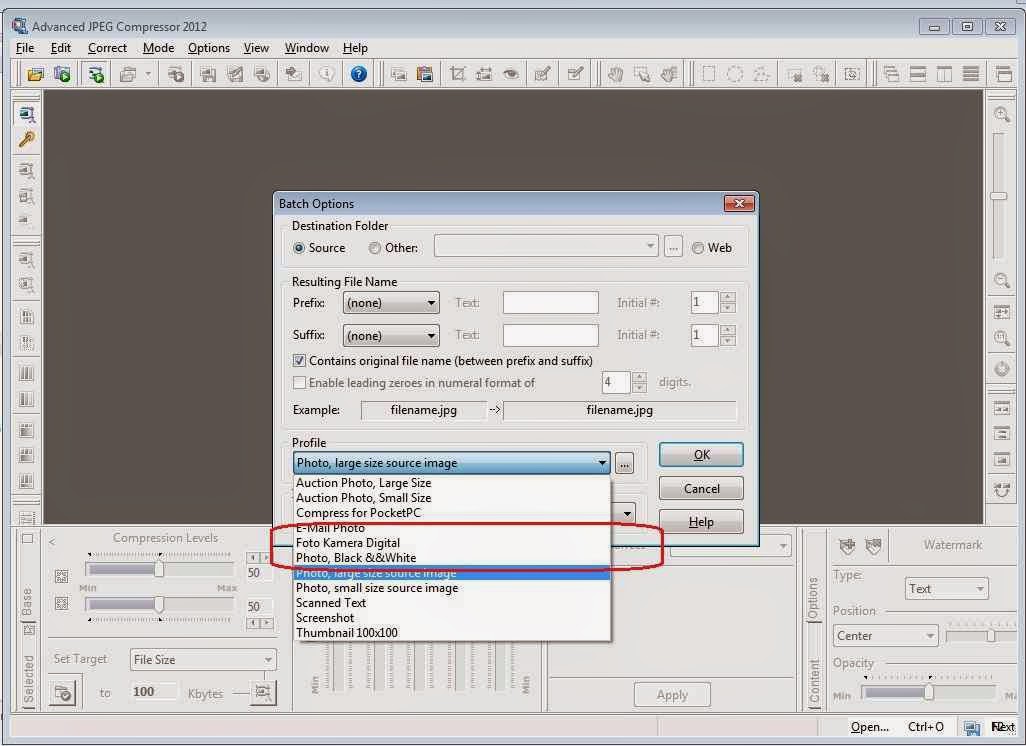Viewport: 1026px width, 746px height.
Task: Choose Thumbnail 100x100 profile
Action: pyautogui.click(x=451, y=633)
